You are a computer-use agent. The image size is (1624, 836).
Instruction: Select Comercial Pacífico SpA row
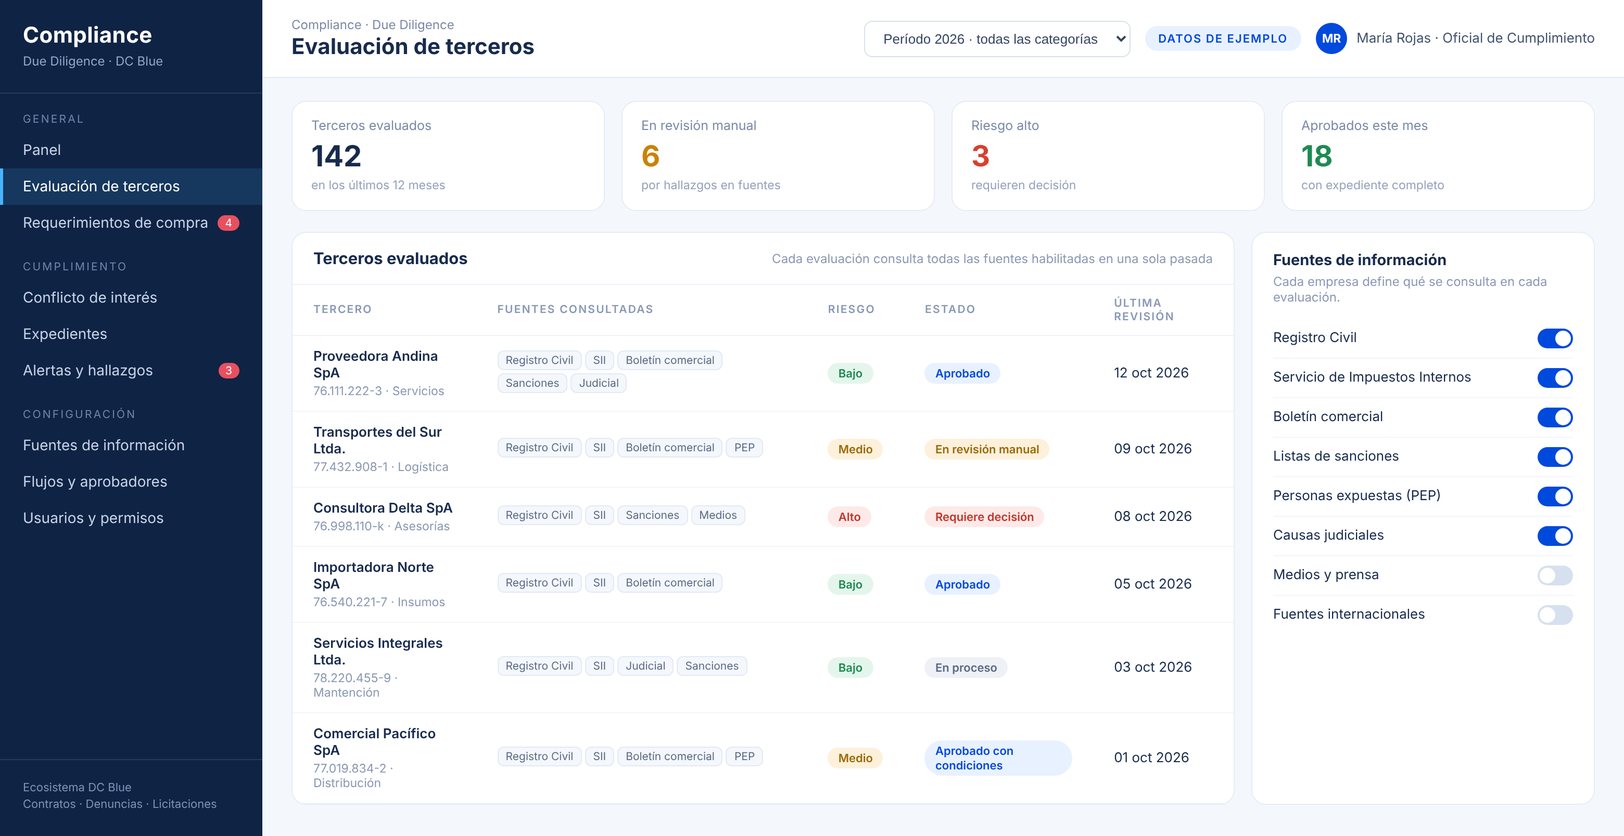(x=762, y=758)
